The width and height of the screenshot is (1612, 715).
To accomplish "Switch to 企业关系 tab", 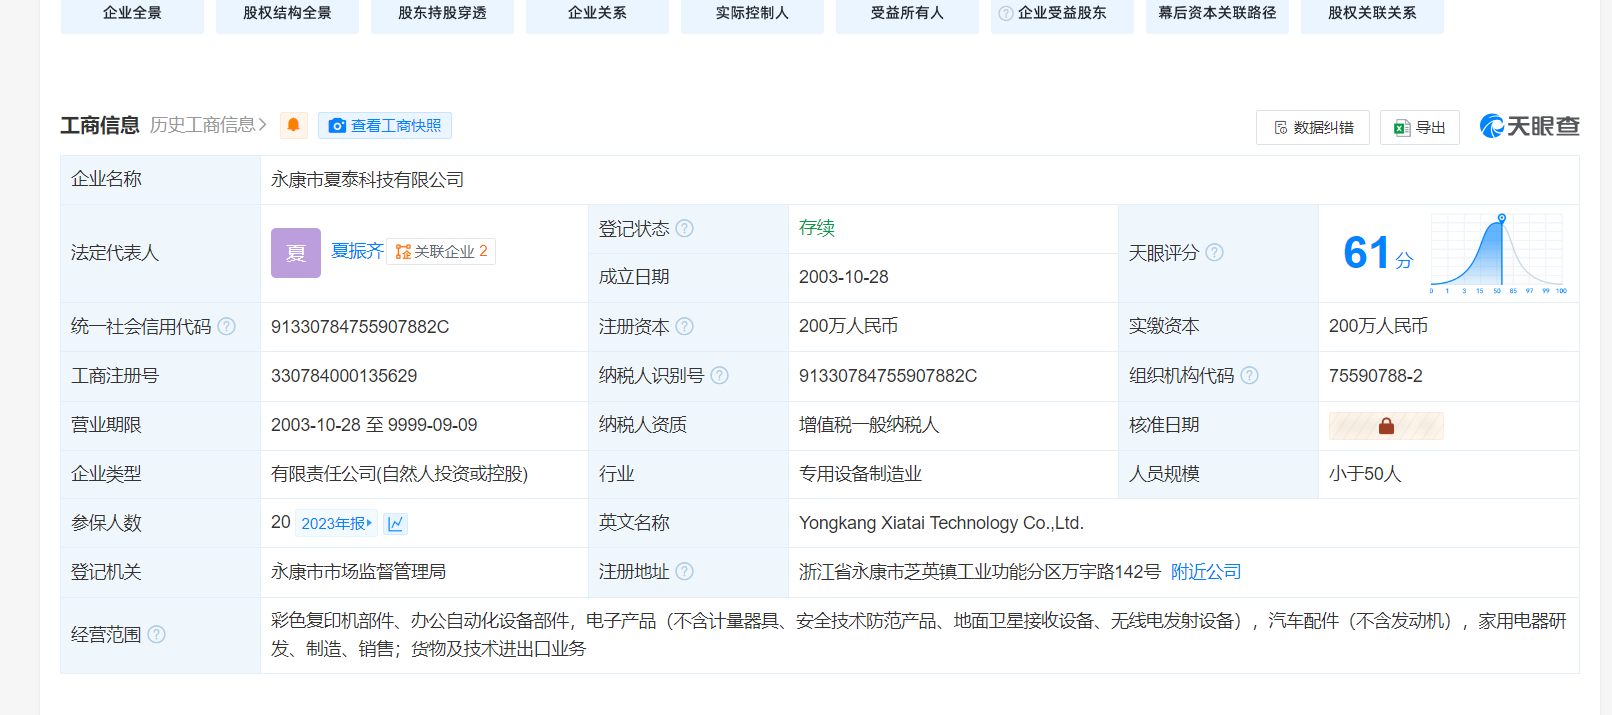I will tap(597, 14).
